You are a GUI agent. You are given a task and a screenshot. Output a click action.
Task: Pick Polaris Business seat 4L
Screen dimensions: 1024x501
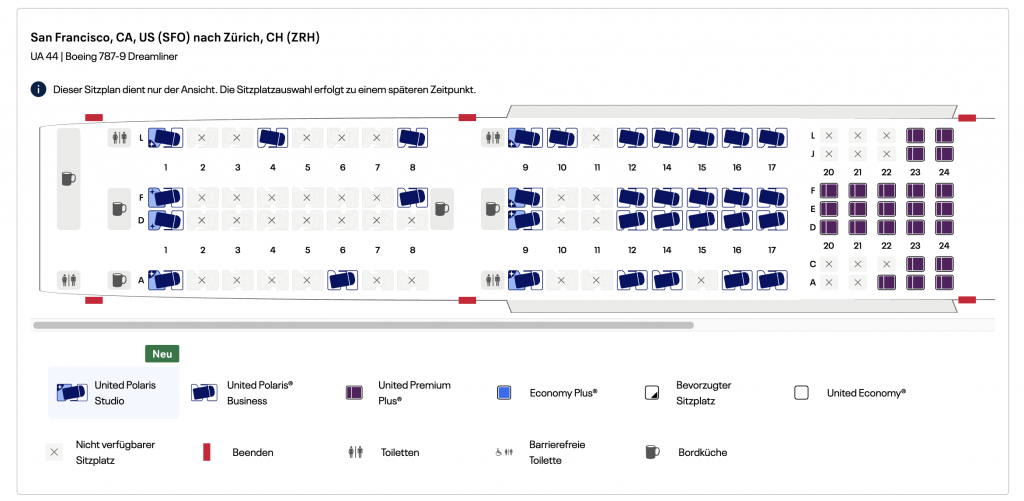pos(273,138)
